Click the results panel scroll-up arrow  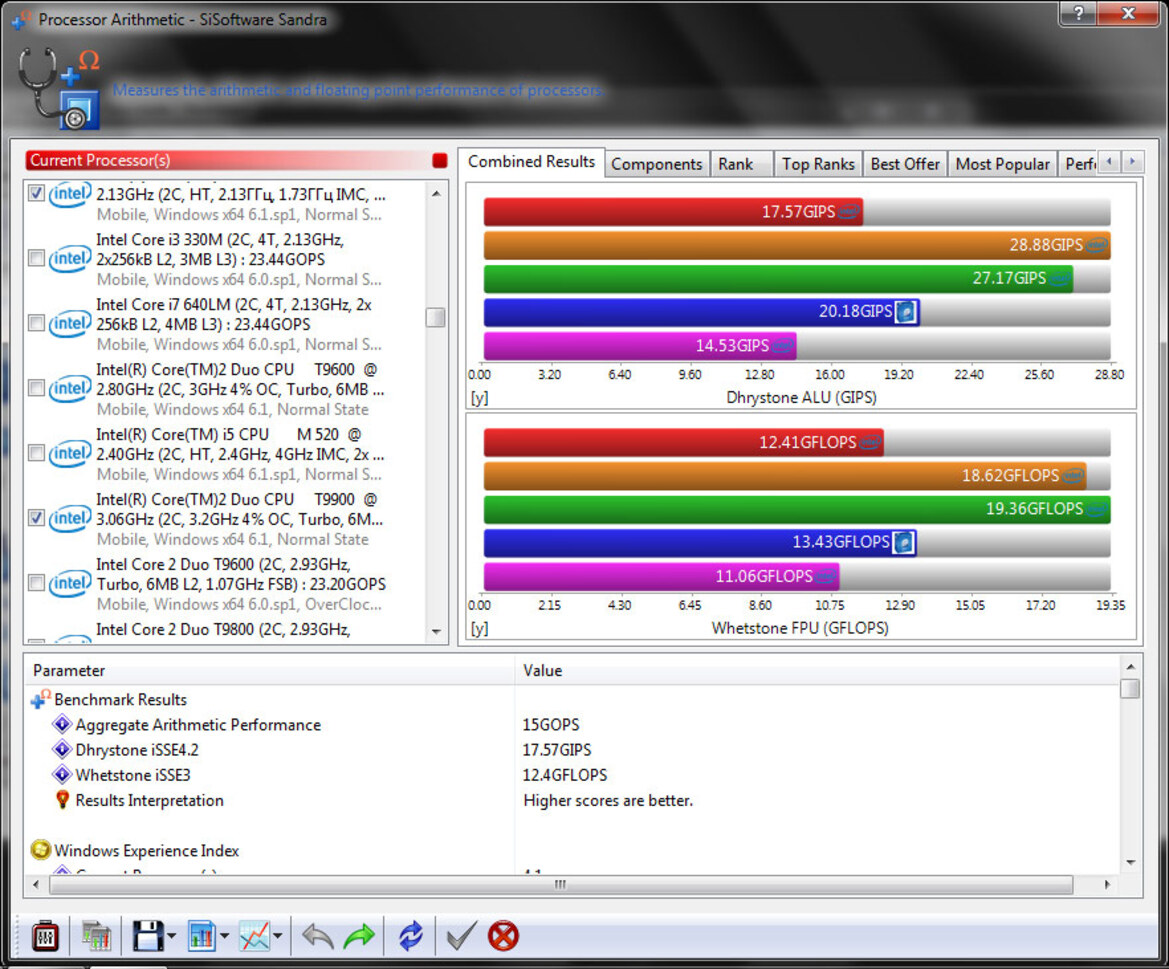(x=1130, y=666)
